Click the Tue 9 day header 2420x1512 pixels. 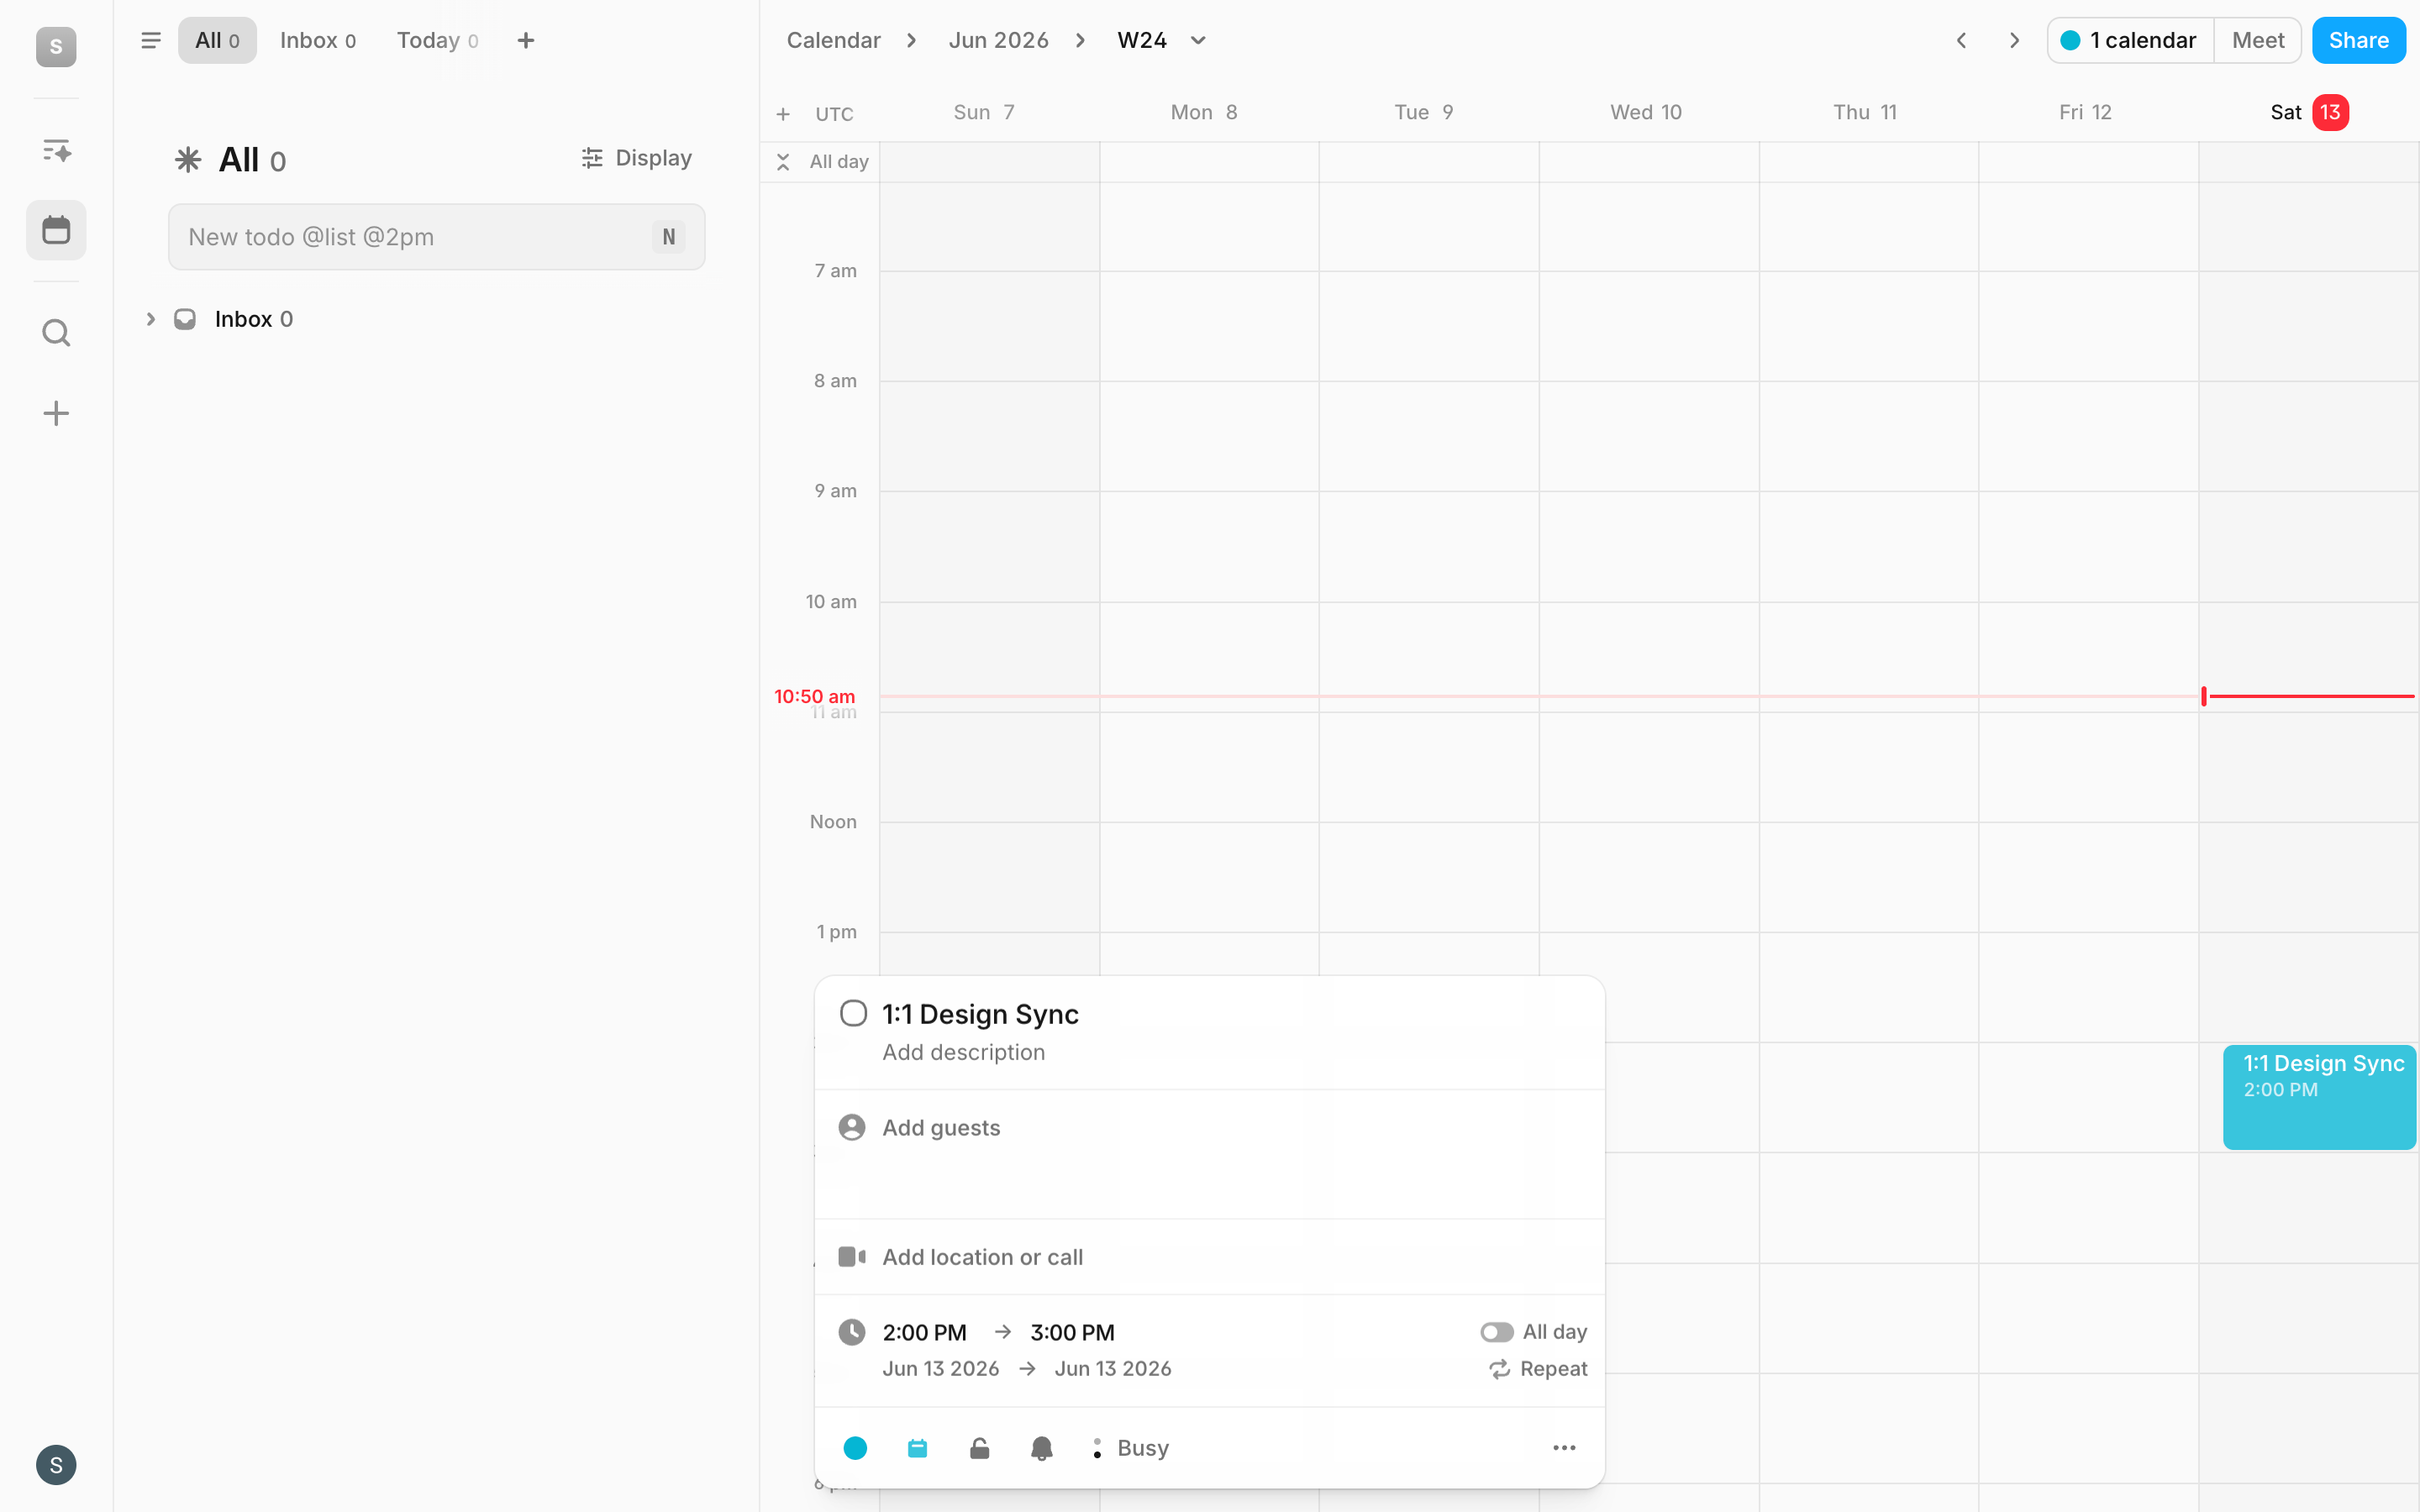pyautogui.click(x=1424, y=112)
